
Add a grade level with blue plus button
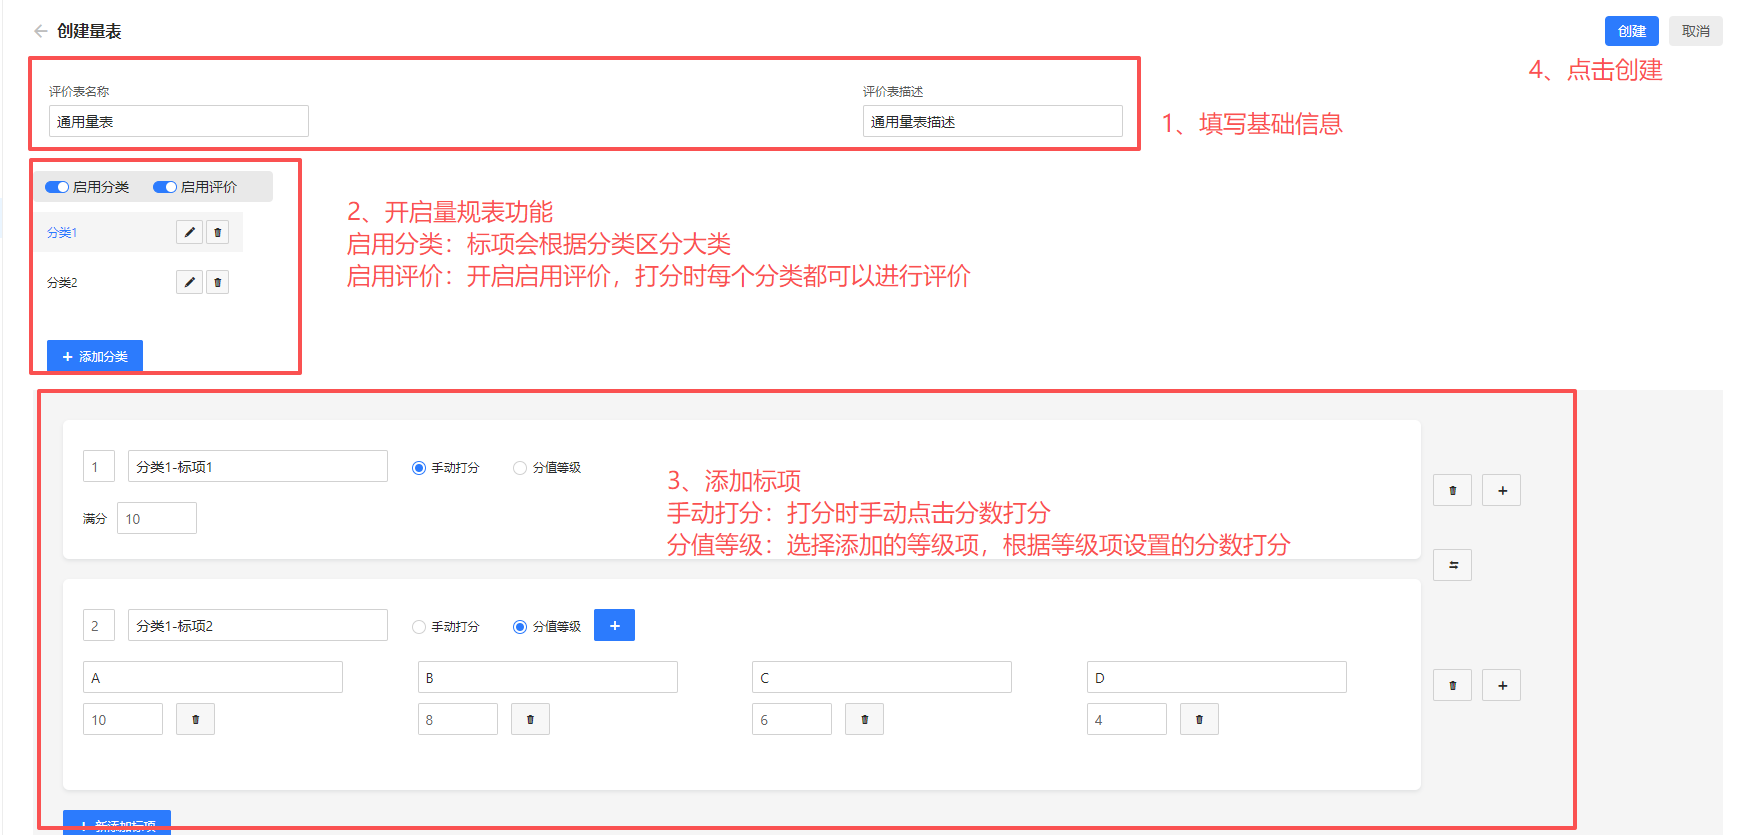pos(614,625)
